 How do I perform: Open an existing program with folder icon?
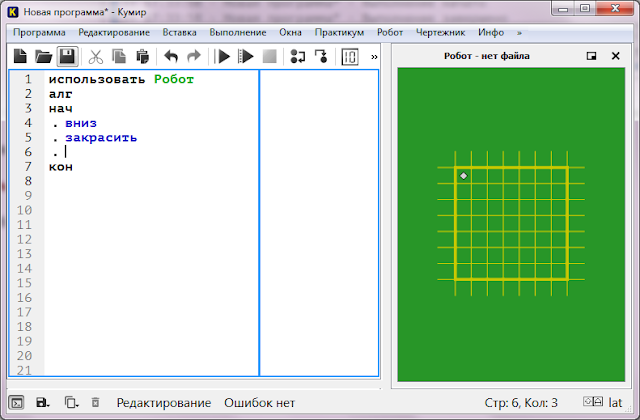(43, 56)
